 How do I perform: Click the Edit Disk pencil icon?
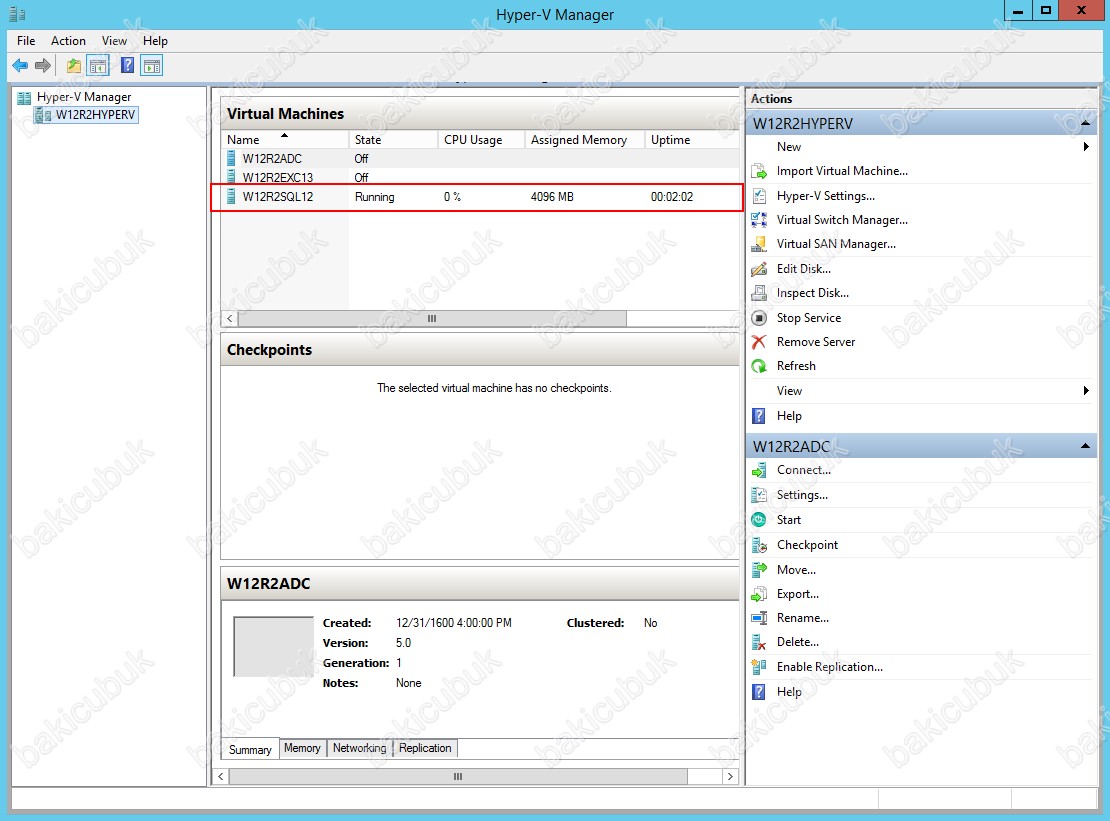pyautogui.click(x=759, y=269)
